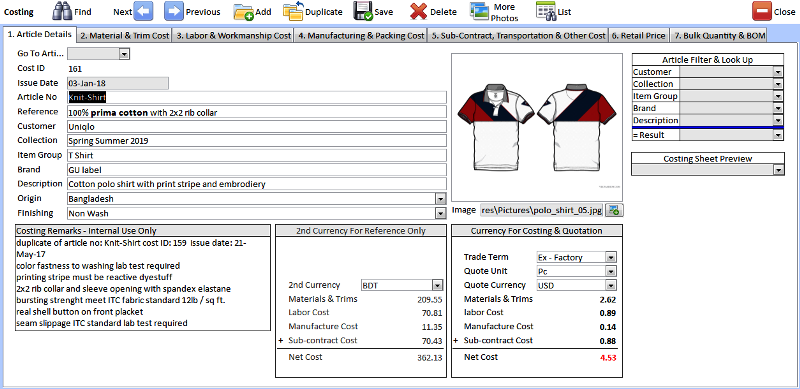Click Materials & Trims value 2.62
Viewport: 800px width, 389px height.
pos(608,300)
